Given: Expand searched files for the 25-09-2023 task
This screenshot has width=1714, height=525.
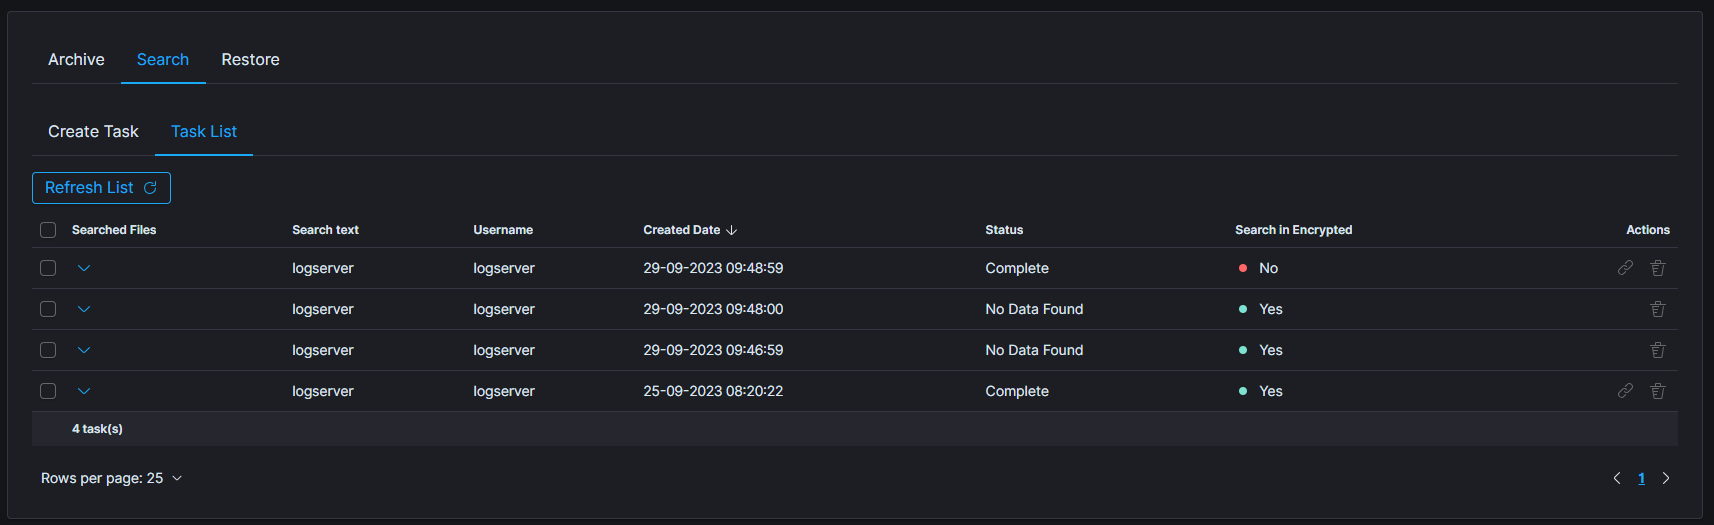Looking at the screenshot, I should click(x=84, y=391).
